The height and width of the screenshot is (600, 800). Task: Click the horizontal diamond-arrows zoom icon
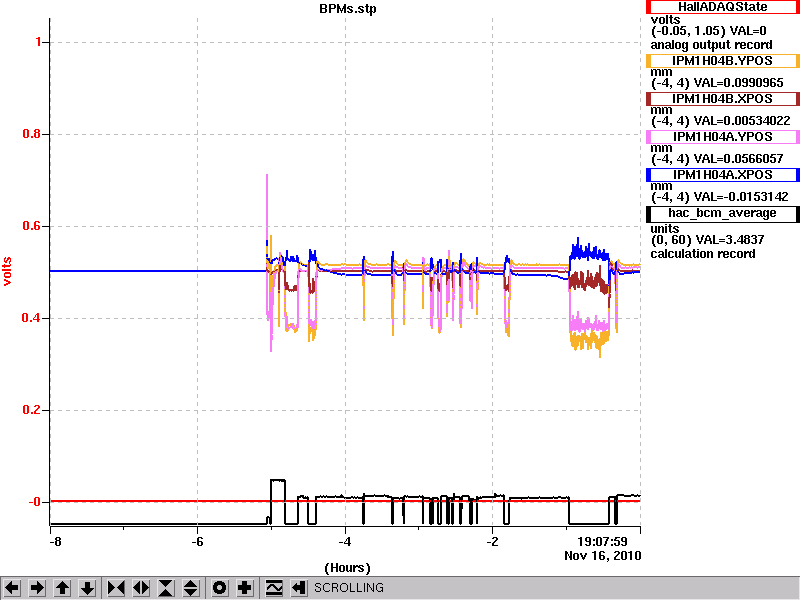point(141,588)
